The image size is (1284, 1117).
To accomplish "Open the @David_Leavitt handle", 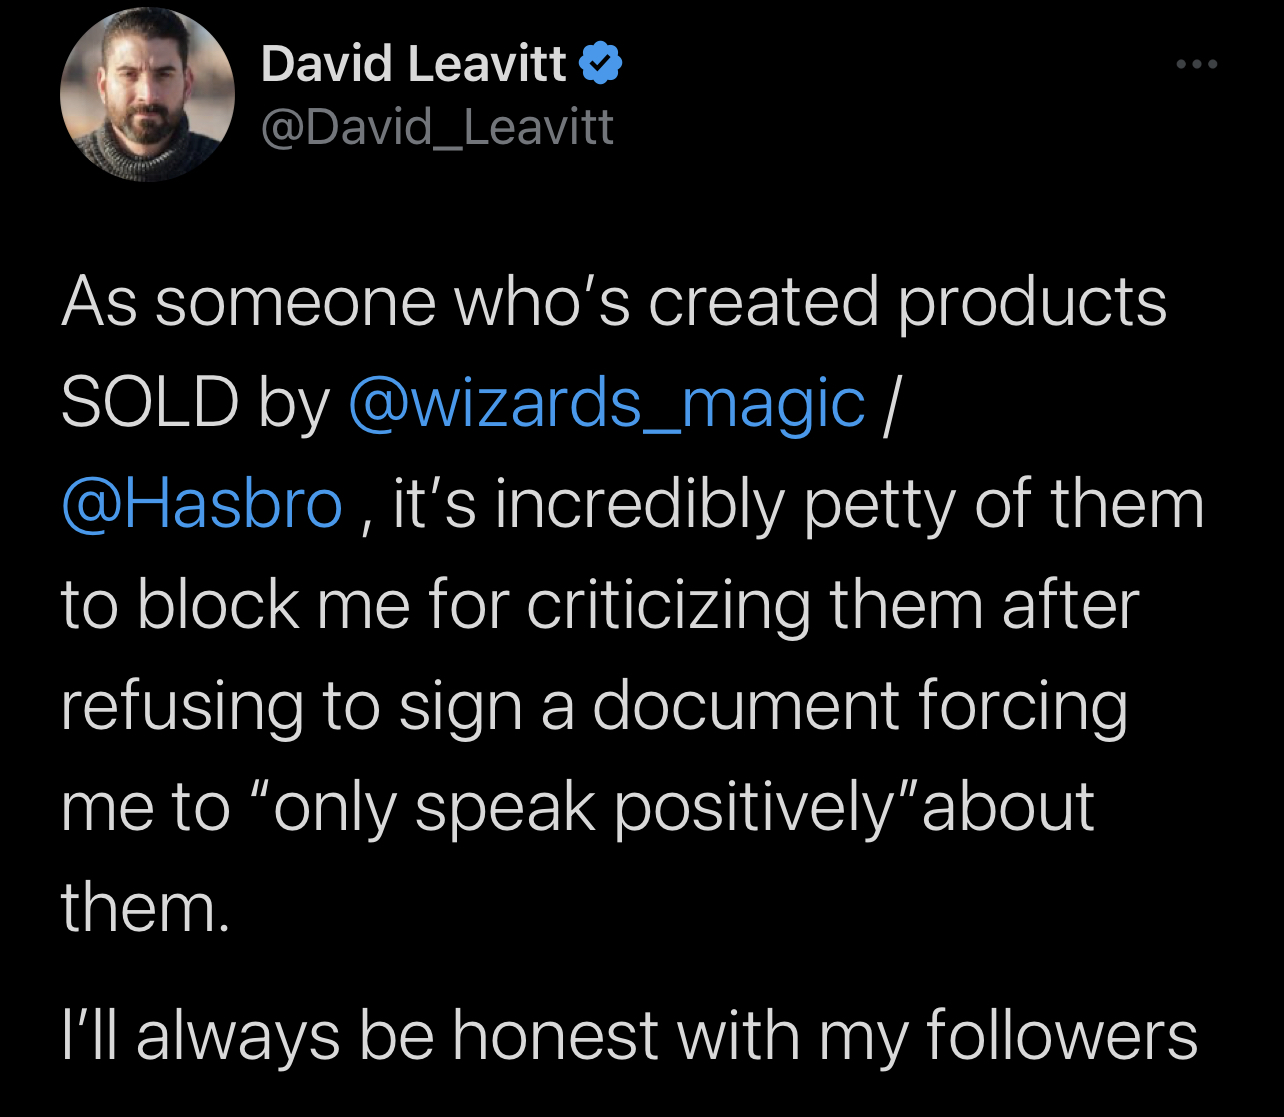I will pos(437,128).
